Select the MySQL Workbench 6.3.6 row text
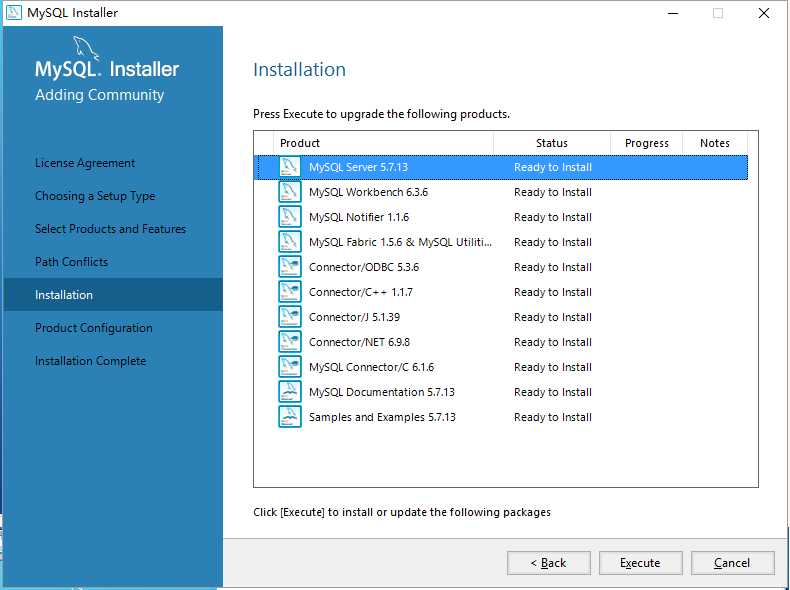790x590 pixels. pyautogui.click(x=368, y=192)
